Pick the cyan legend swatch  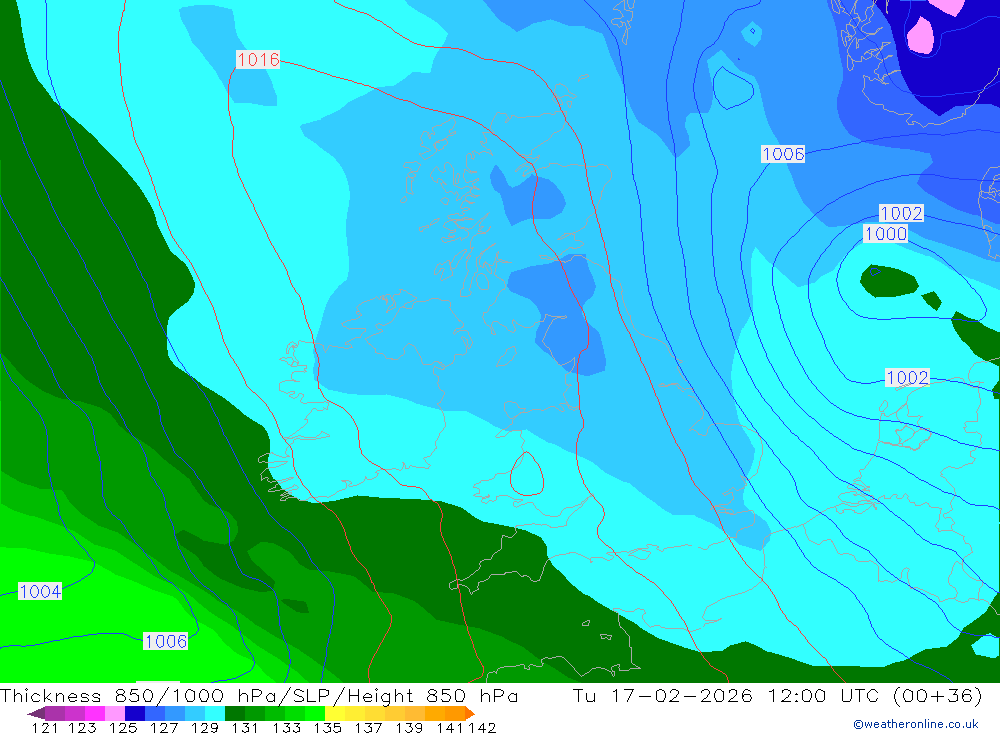tap(215, 713)
